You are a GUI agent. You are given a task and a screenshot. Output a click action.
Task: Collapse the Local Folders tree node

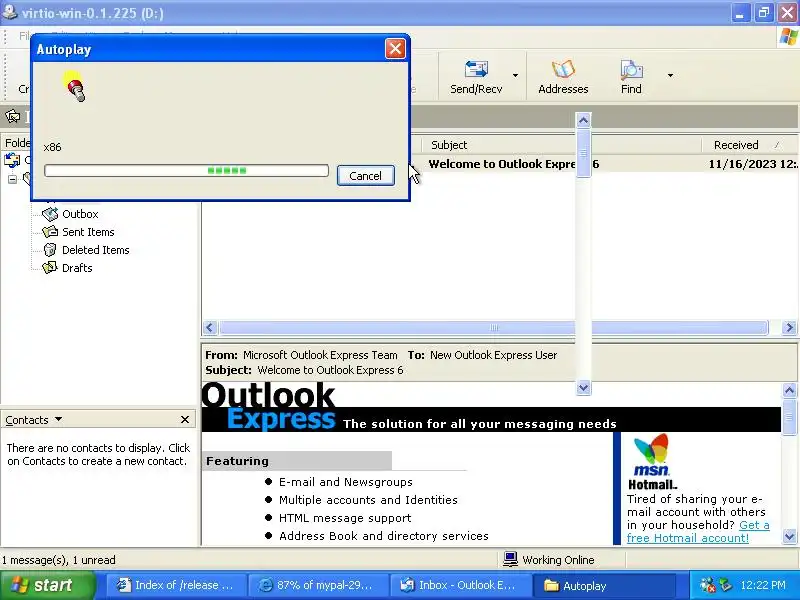coord(12,179)
